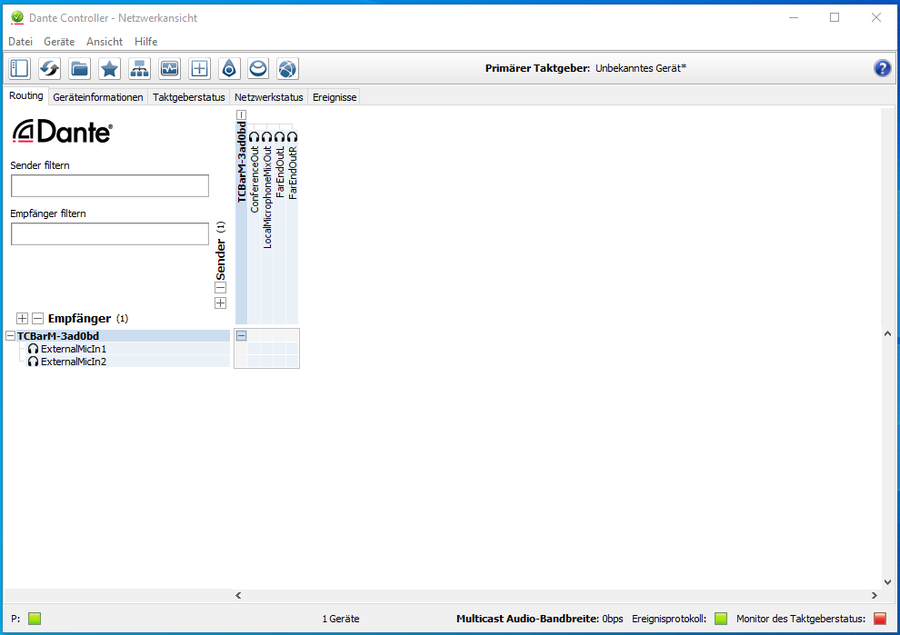Click the minus cell in the routing grid
The height and width of the screenshot is (635, 900).
tap(241, 336)
